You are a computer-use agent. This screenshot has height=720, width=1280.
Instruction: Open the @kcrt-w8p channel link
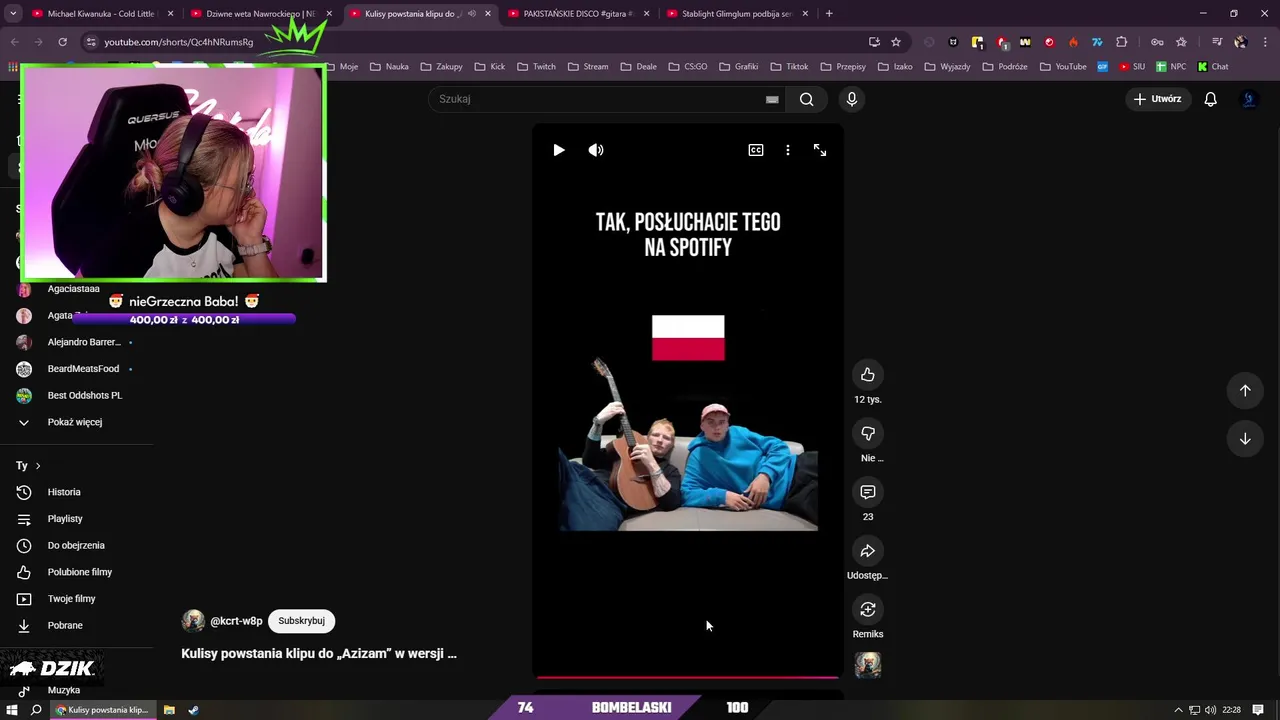pos(236,621)
